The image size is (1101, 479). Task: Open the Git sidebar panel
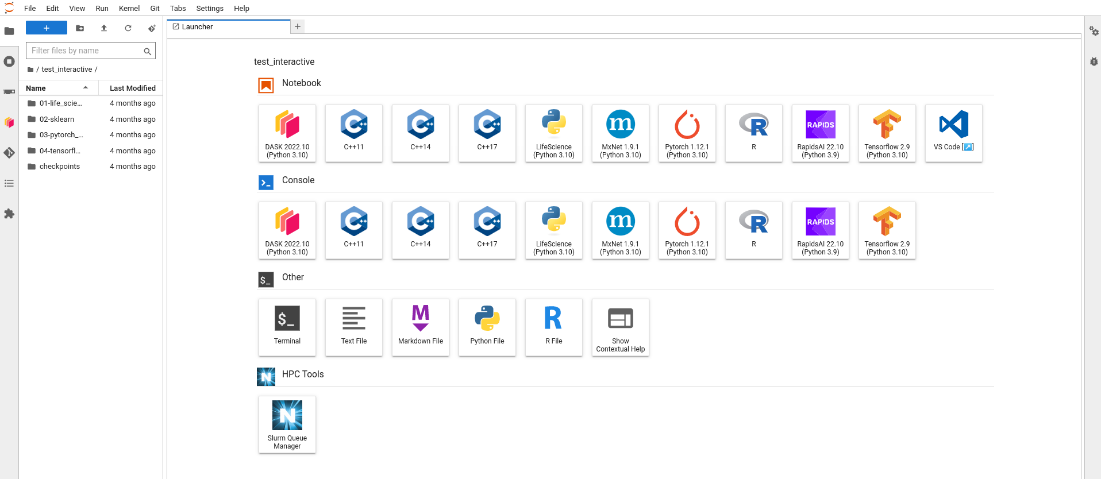pos(9,152)
